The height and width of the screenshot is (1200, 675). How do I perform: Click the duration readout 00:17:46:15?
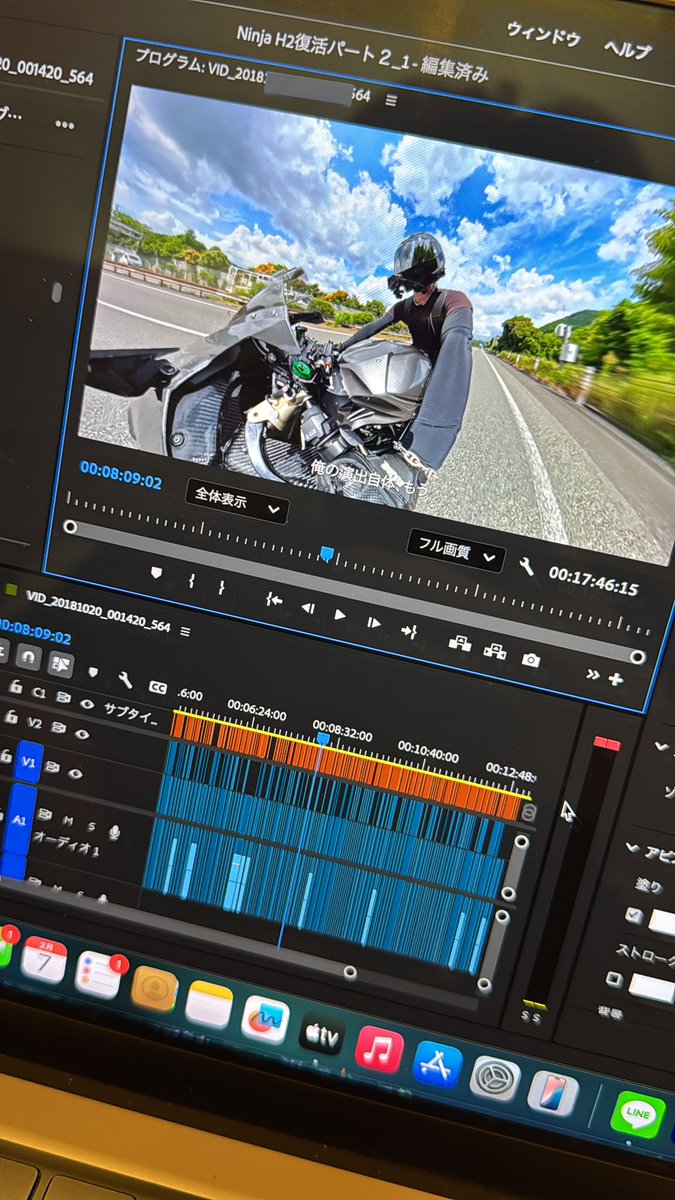coord(593,583)
